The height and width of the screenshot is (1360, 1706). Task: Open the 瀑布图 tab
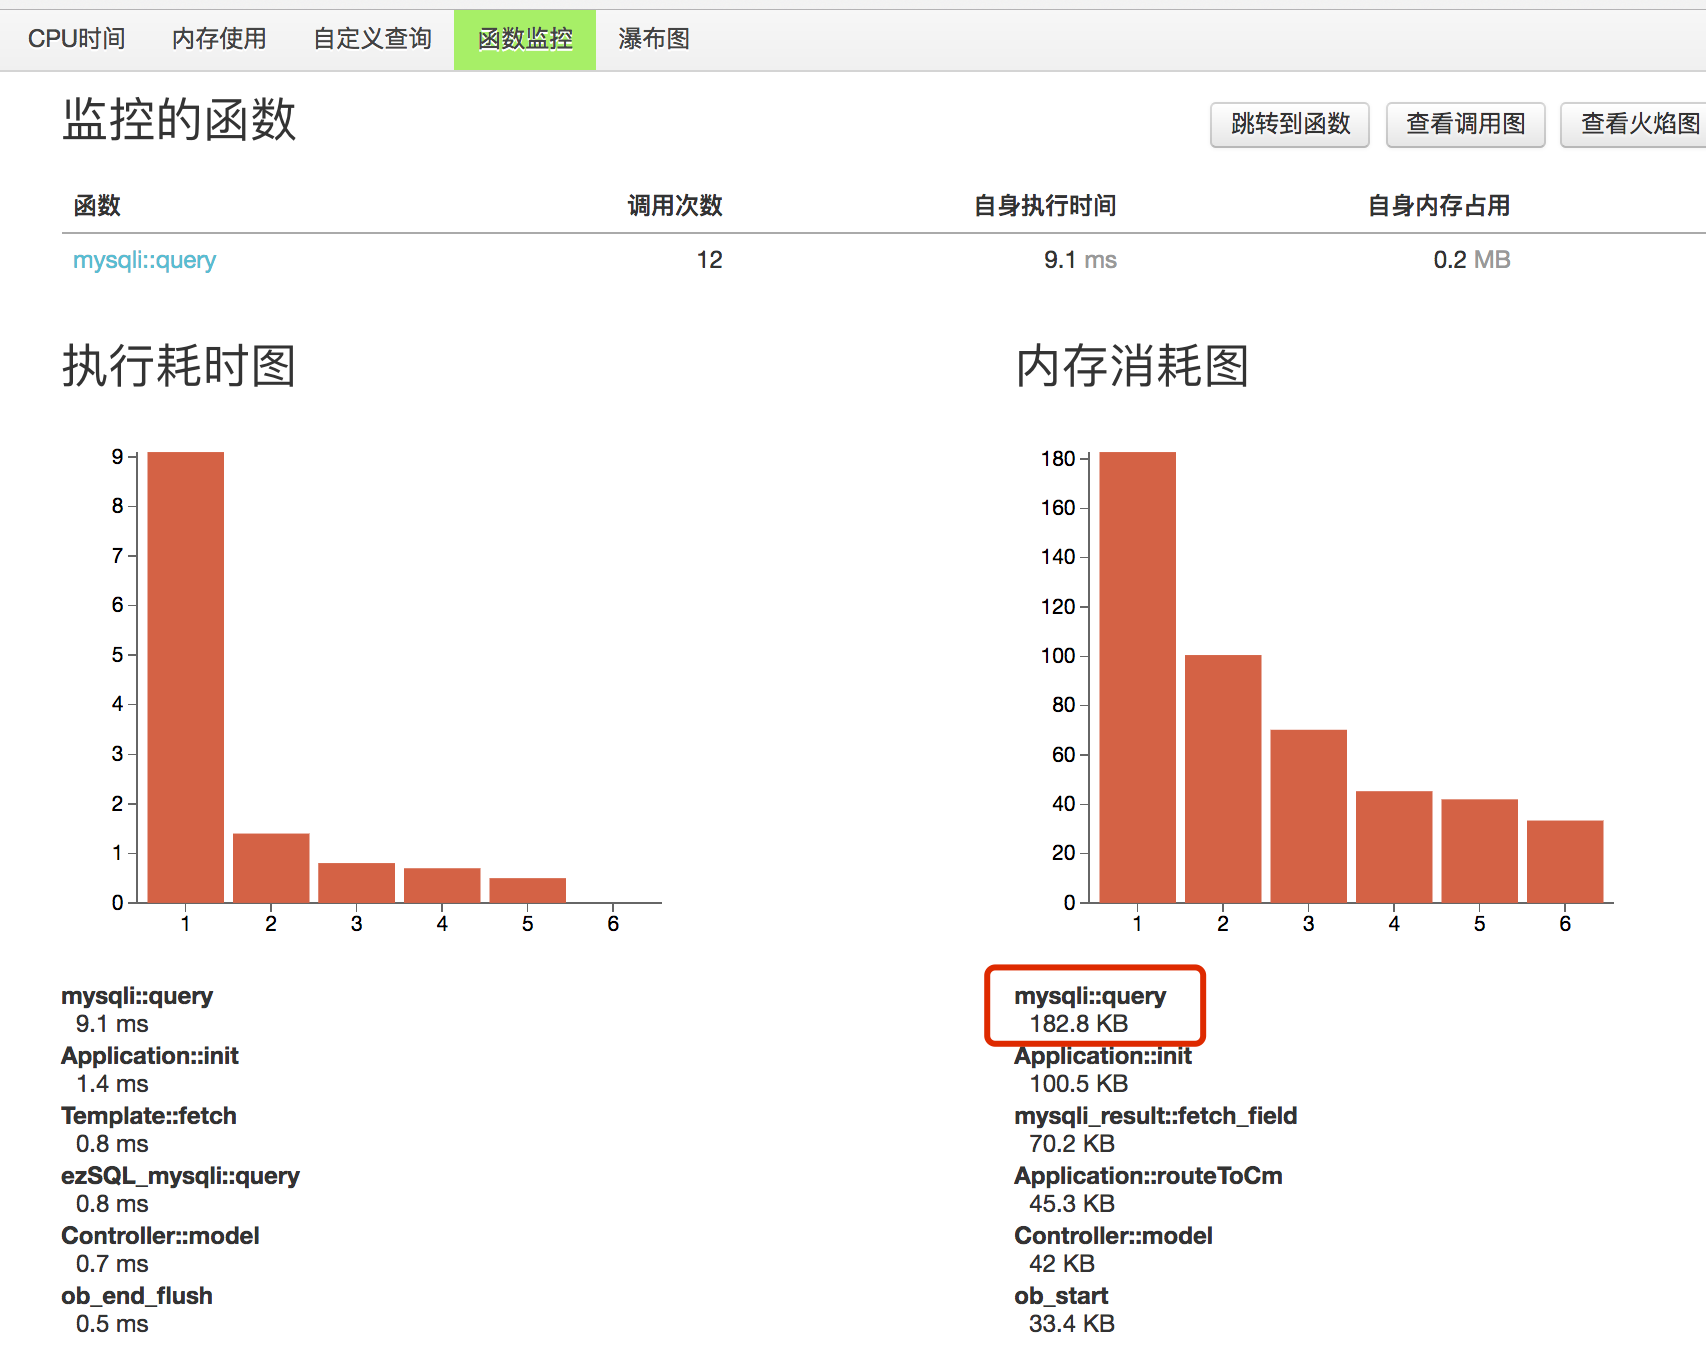click(654, 39)
